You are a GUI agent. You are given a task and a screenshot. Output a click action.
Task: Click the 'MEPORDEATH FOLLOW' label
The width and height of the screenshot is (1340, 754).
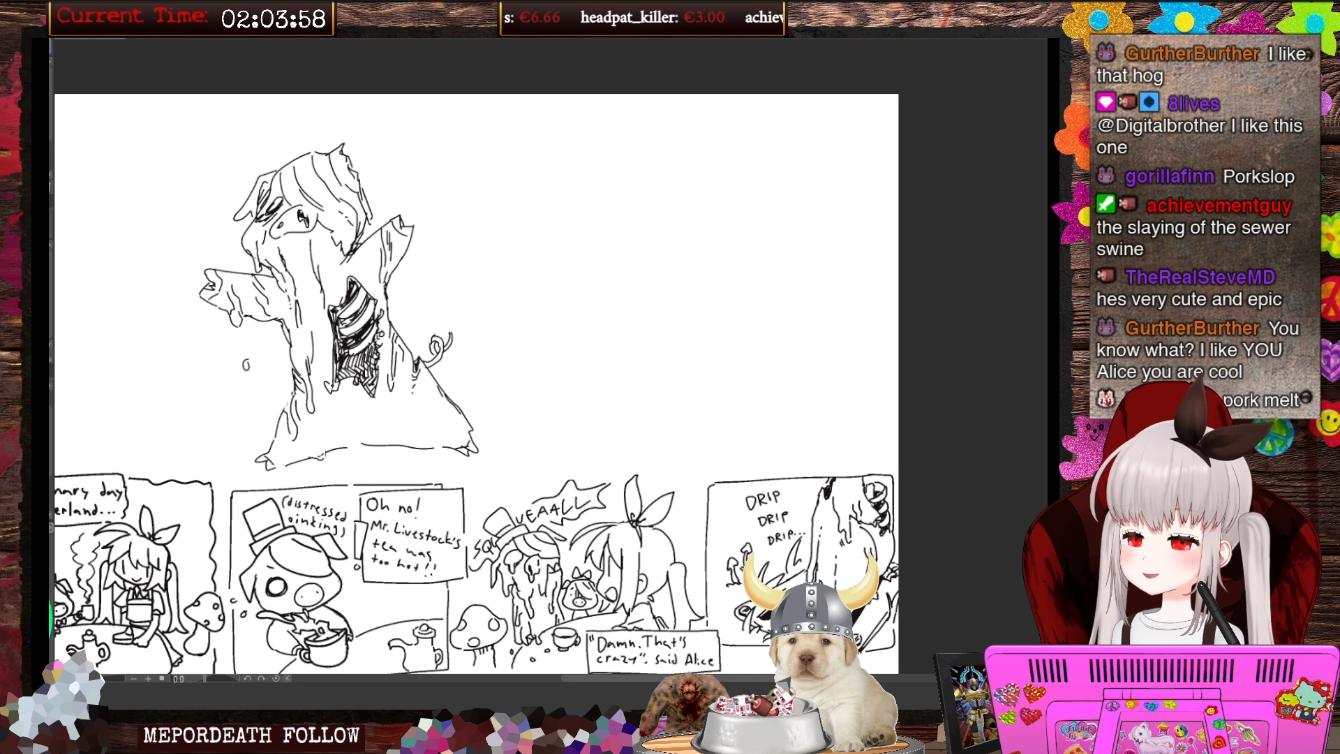click(251, 736)
